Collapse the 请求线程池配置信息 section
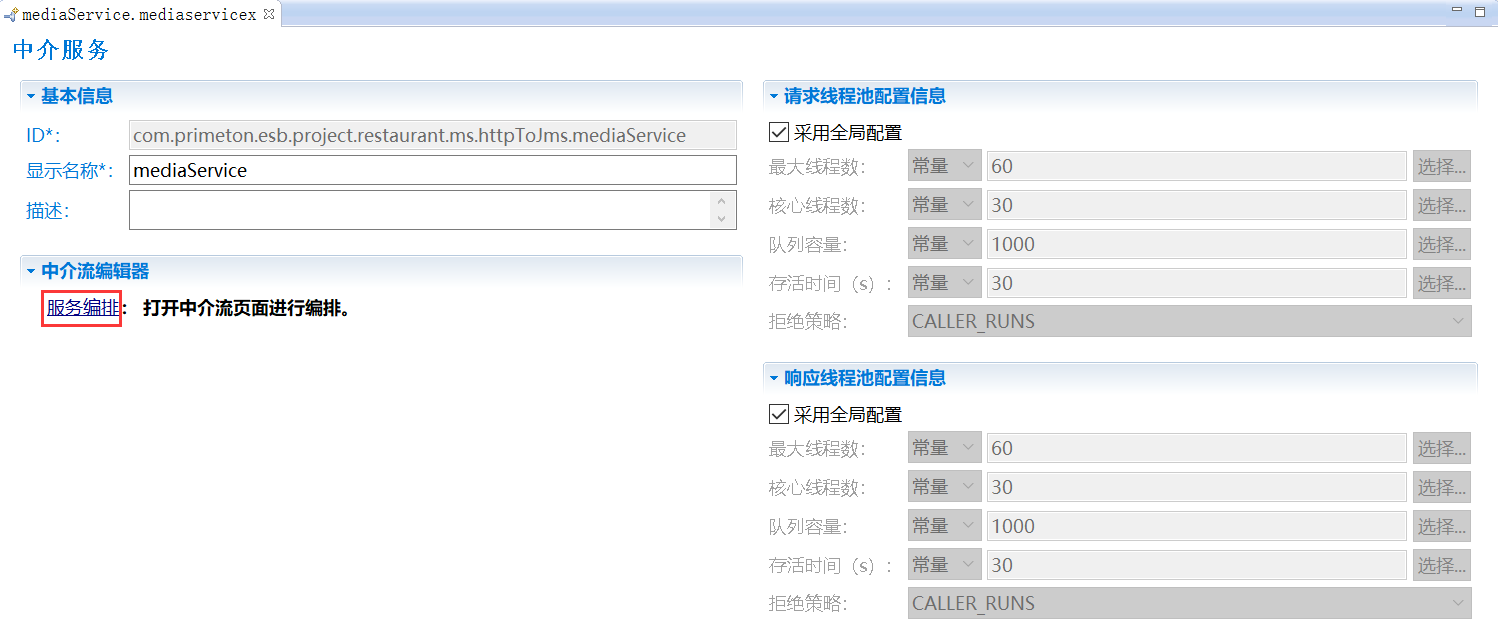The image size is (1498, 629). click(774, 97)
